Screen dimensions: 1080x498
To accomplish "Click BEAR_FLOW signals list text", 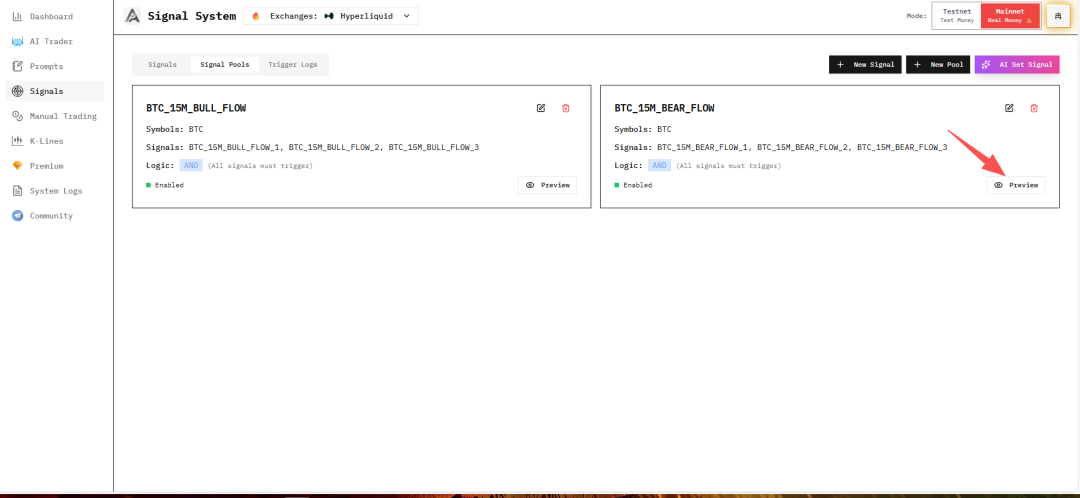I will click(x=781, y=147).
